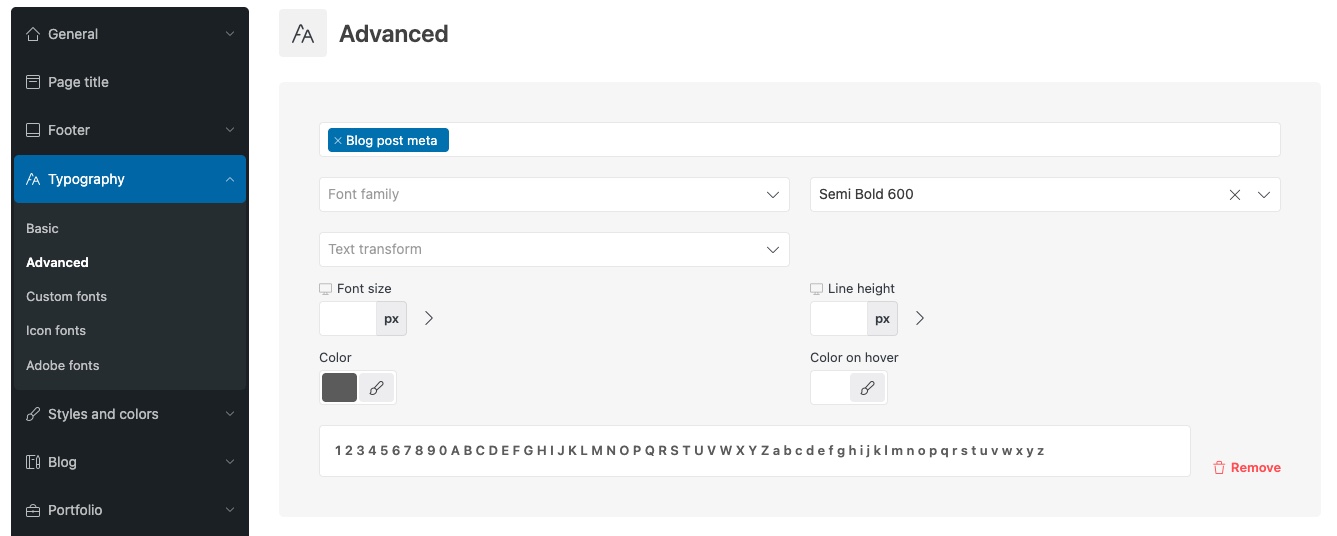The width and height of the screenshot is (1337, 536).
Task: Click the Styles and colors brush icon
Action: click(33, 414)
